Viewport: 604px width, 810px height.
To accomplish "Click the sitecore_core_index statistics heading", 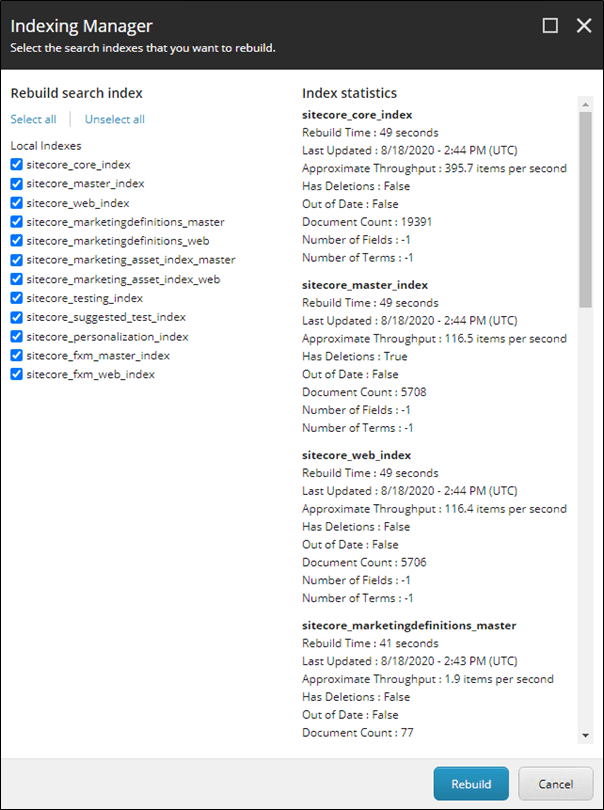I will 357,115.
